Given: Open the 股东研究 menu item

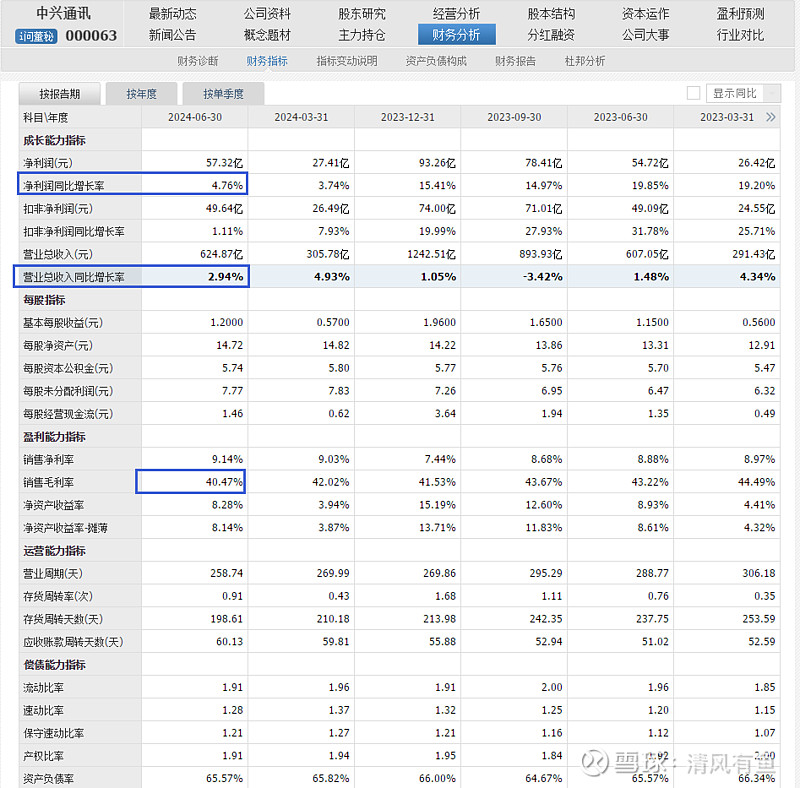Looking at the screenshot, I should [x=362, y=13].
